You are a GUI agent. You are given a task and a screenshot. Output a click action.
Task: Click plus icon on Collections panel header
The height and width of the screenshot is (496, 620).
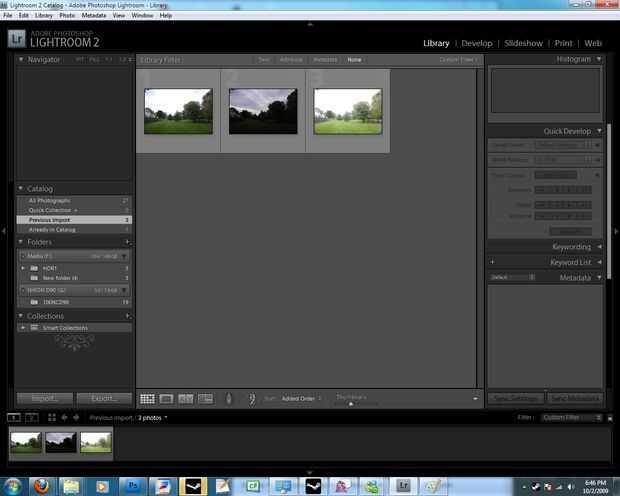point(127,316)
